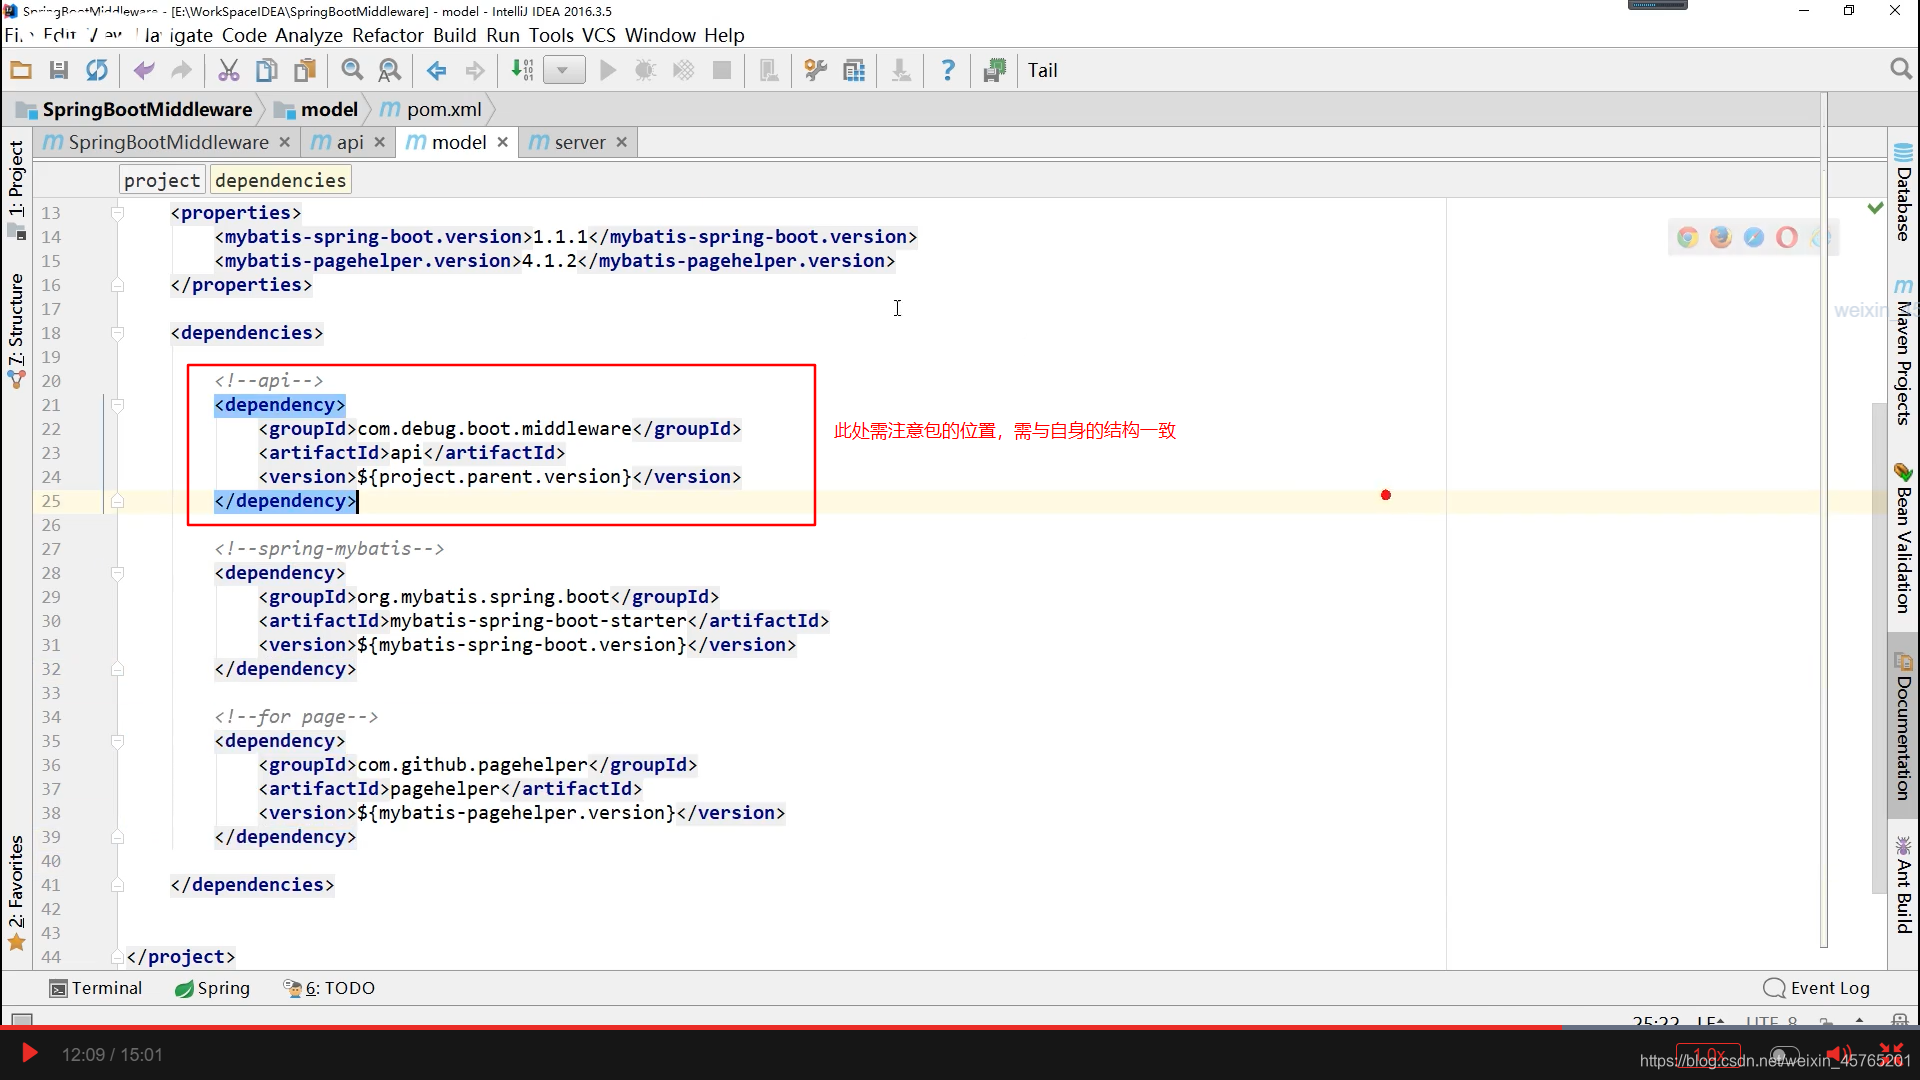Click the Run with Coverage icon
The image size is (1920, 1080).
(683, 70)
